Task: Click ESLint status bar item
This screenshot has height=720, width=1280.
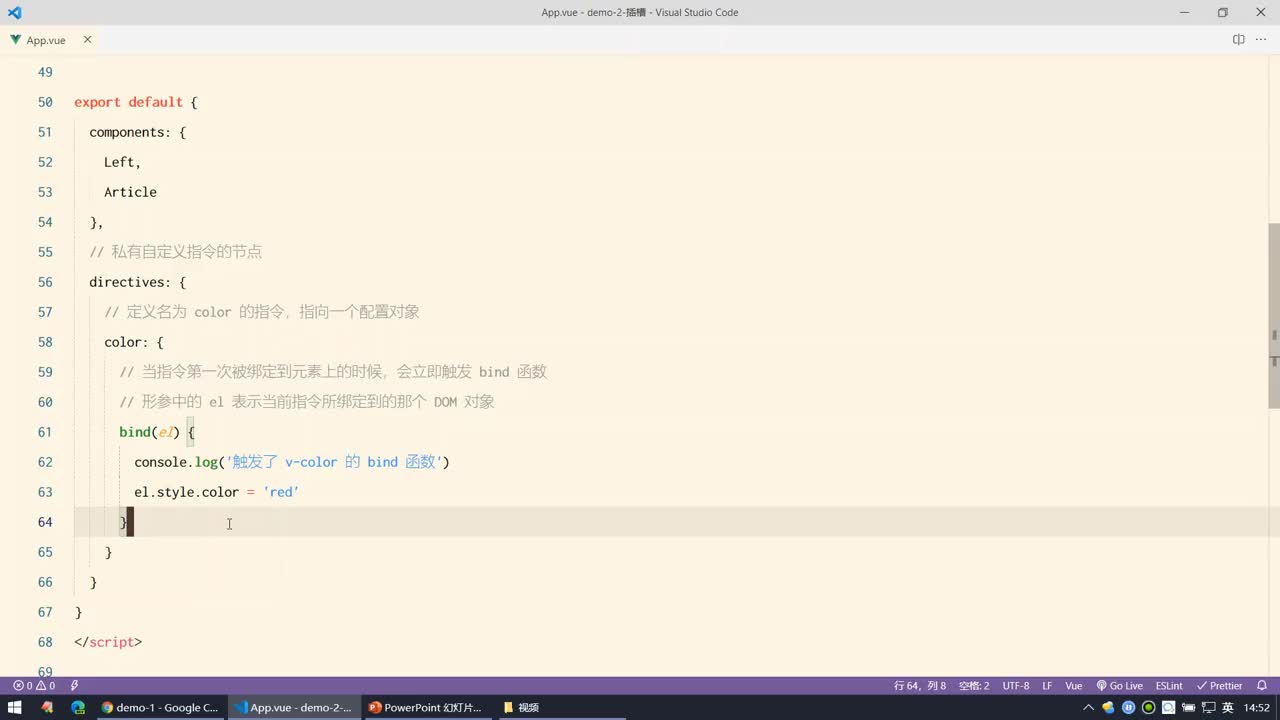Action: click(x=1169, y=686)
